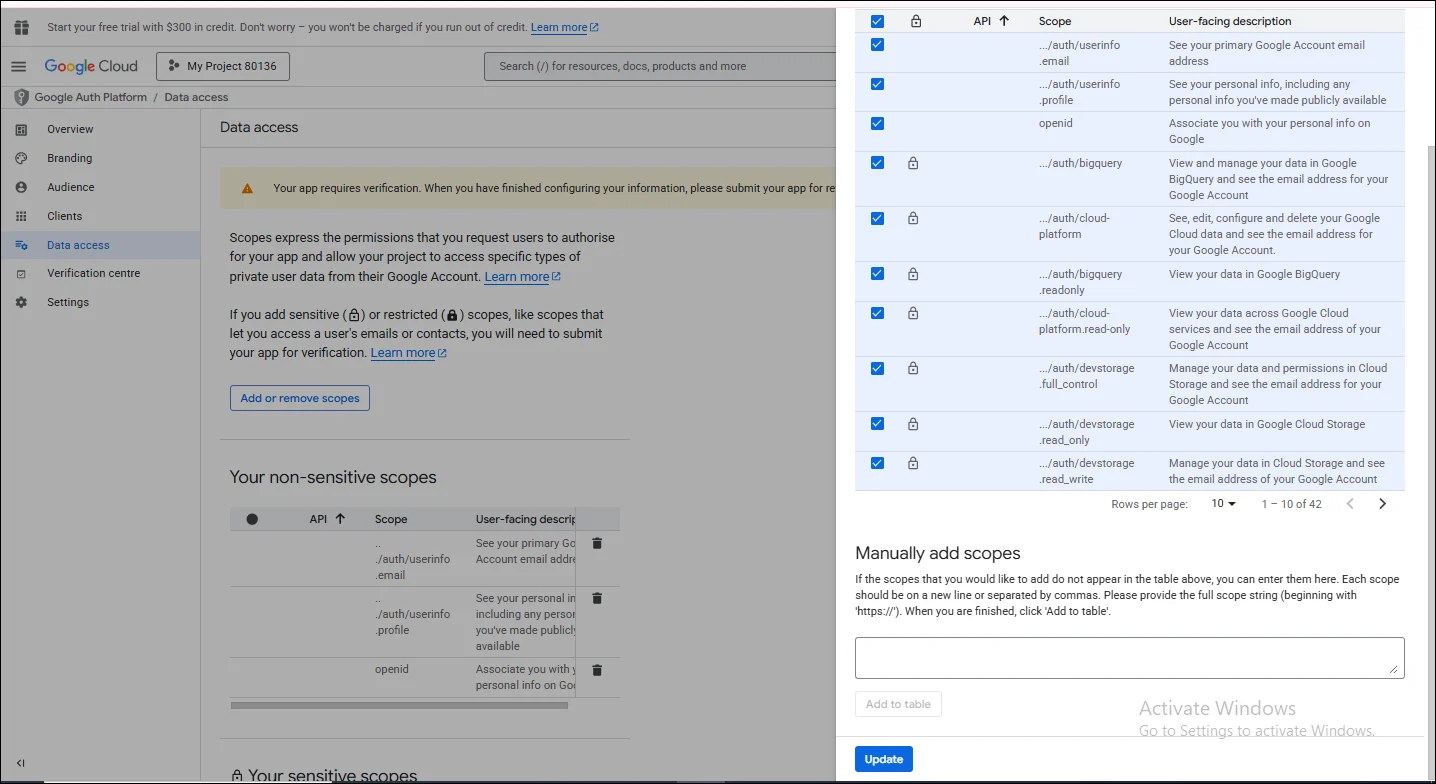Click the gift icon in the free trial banner
Image resolution: width=1436 pixels, height=784 pixels.
click(x=21, y=27)
